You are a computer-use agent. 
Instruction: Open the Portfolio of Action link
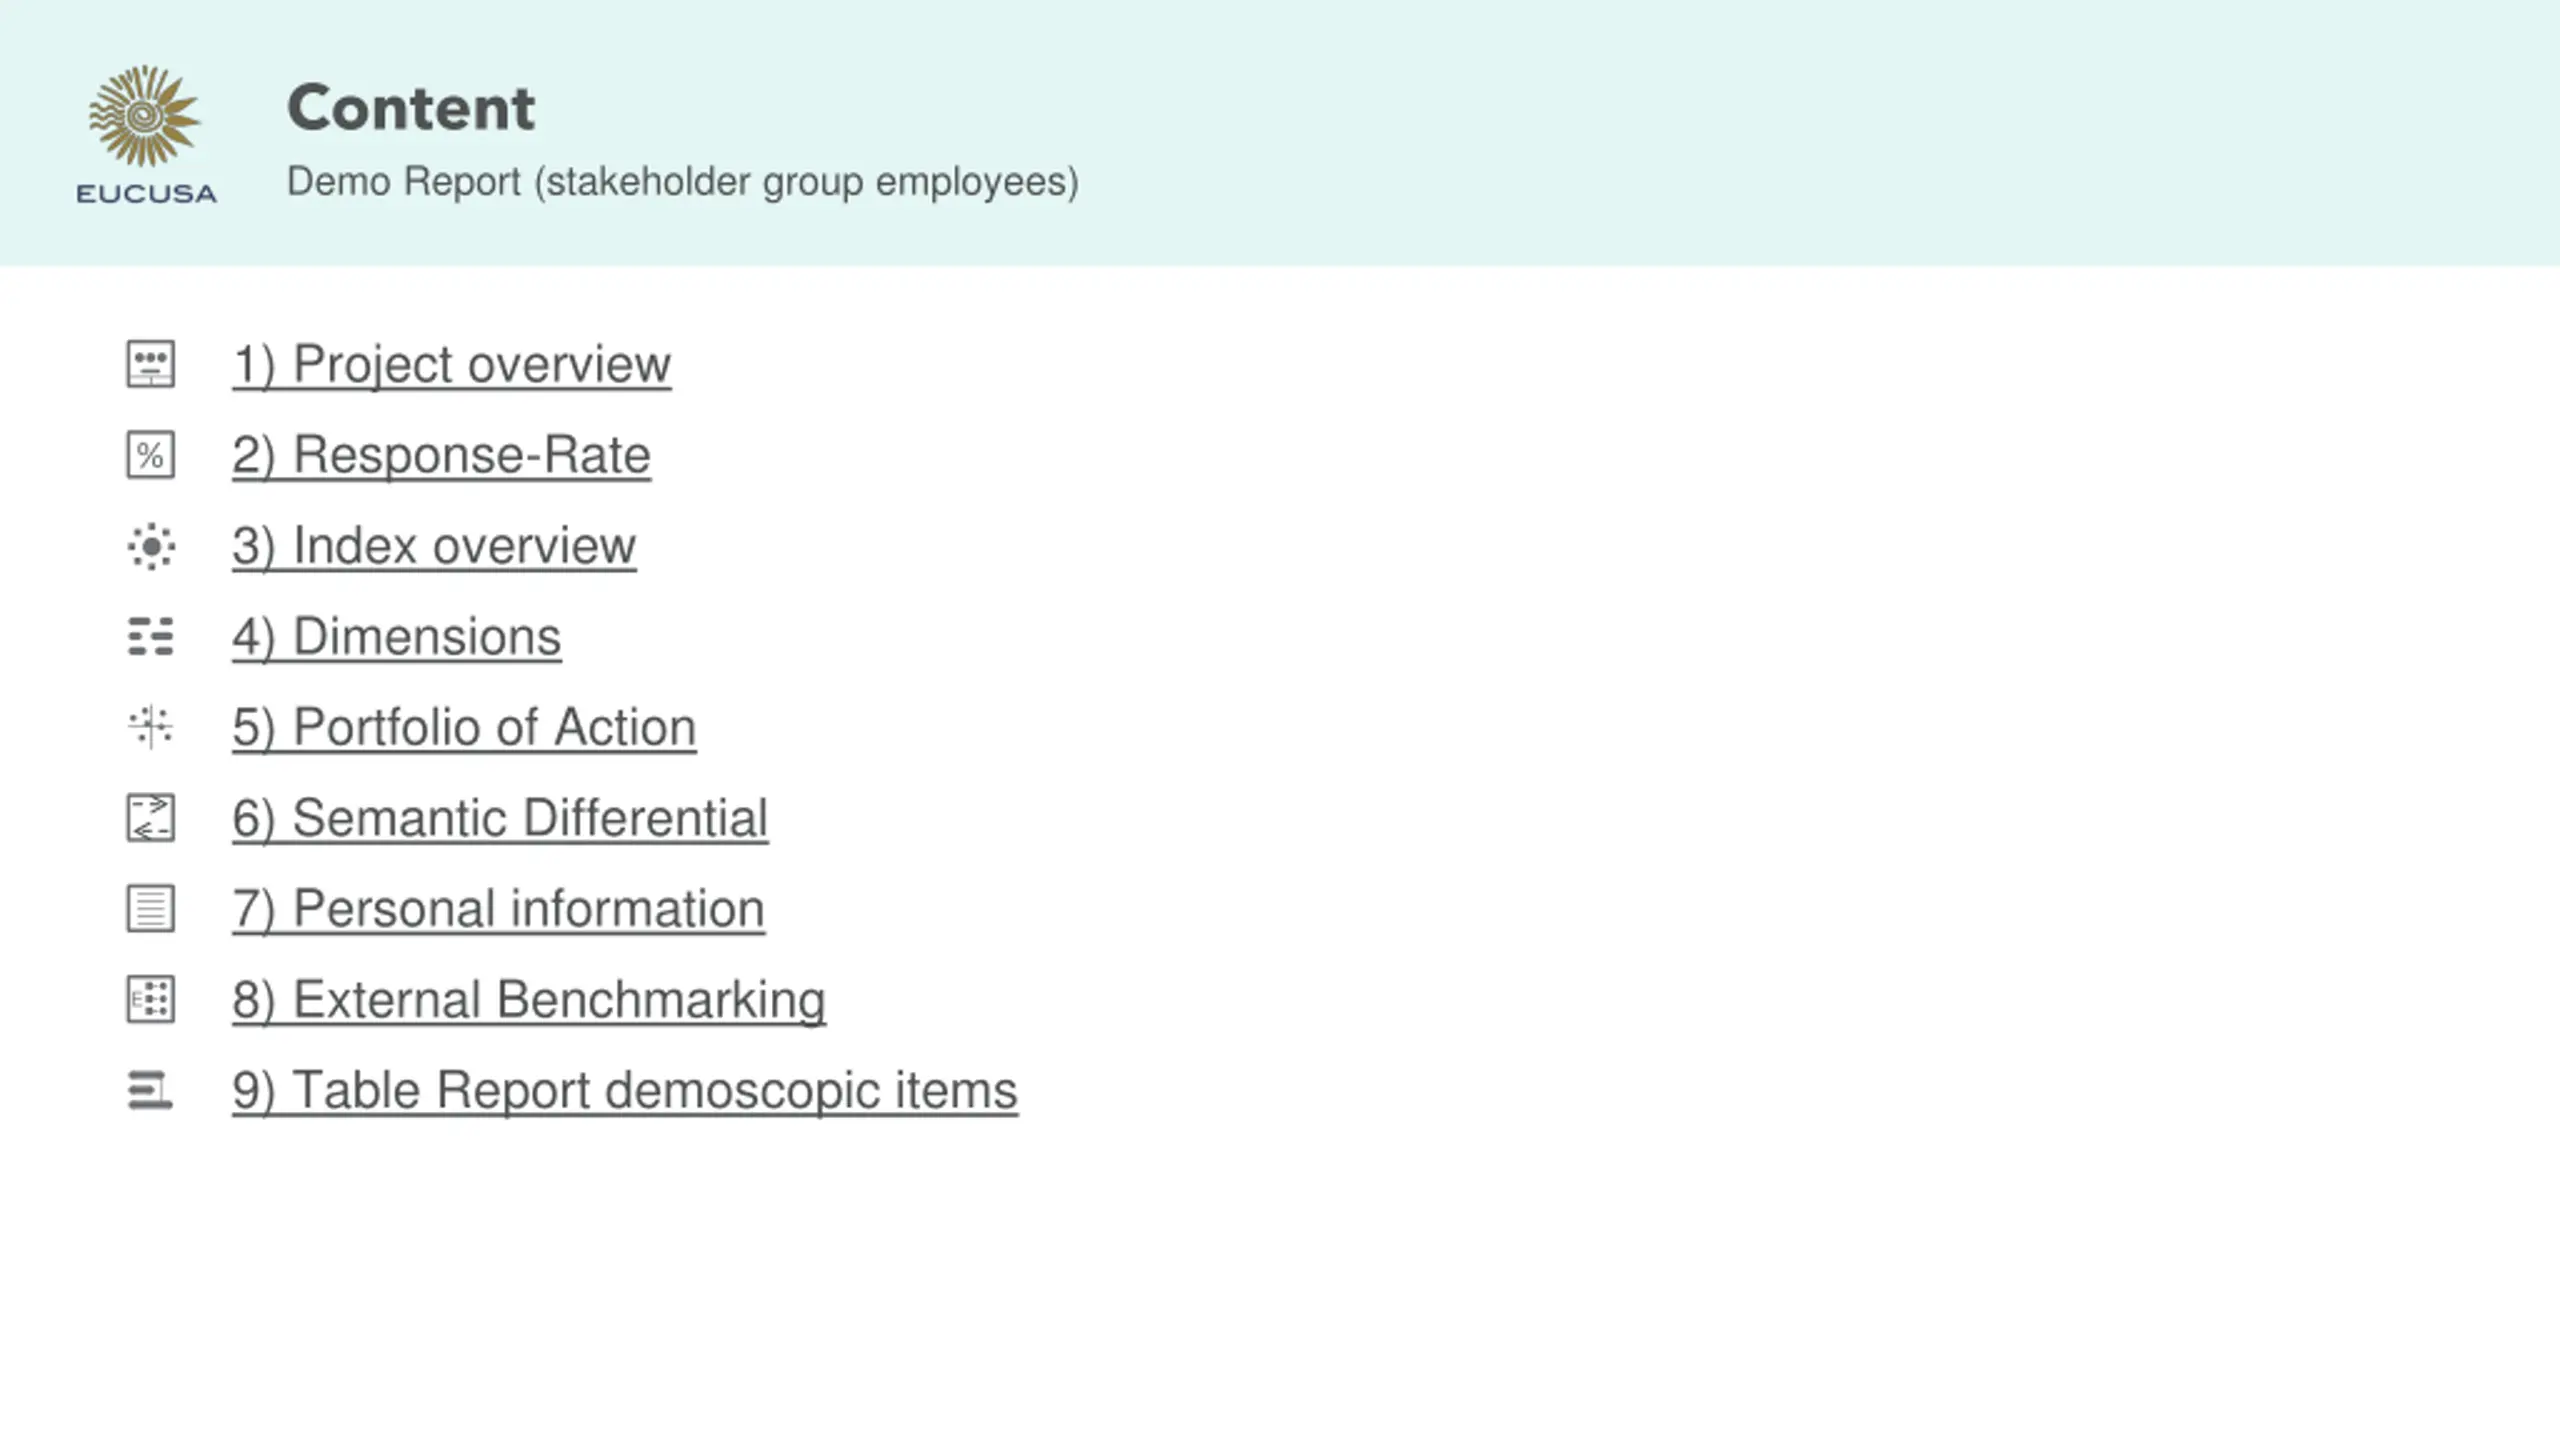coord(464,727)
